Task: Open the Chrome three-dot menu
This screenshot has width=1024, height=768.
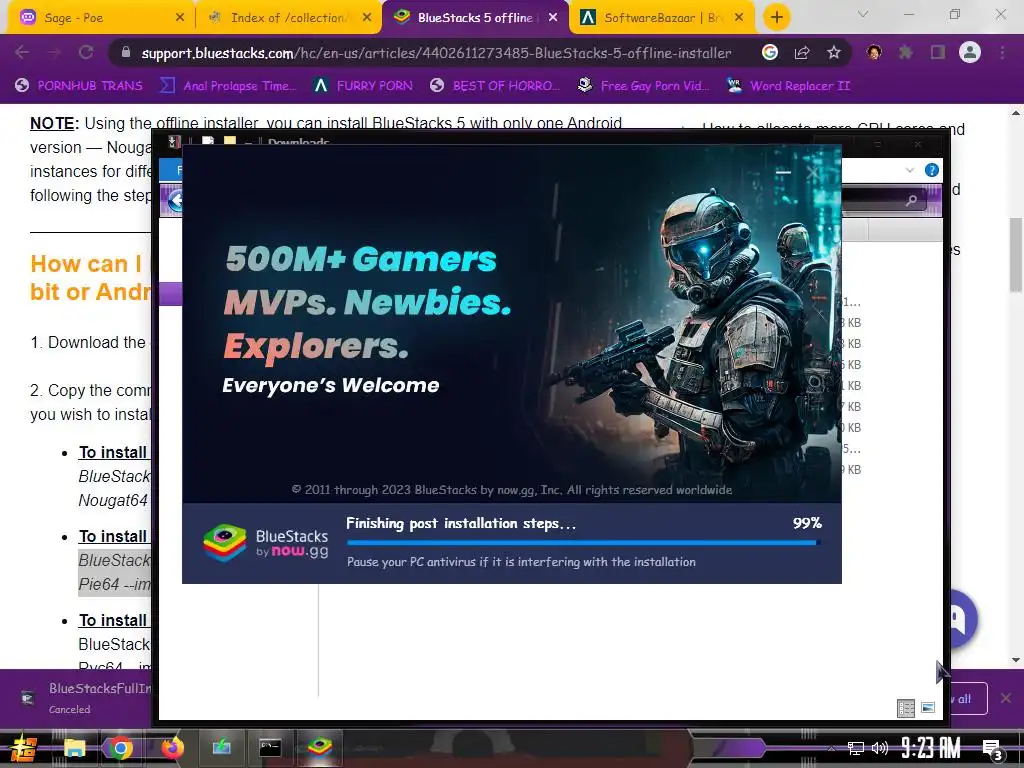Action: click(x=1002, y=52)
